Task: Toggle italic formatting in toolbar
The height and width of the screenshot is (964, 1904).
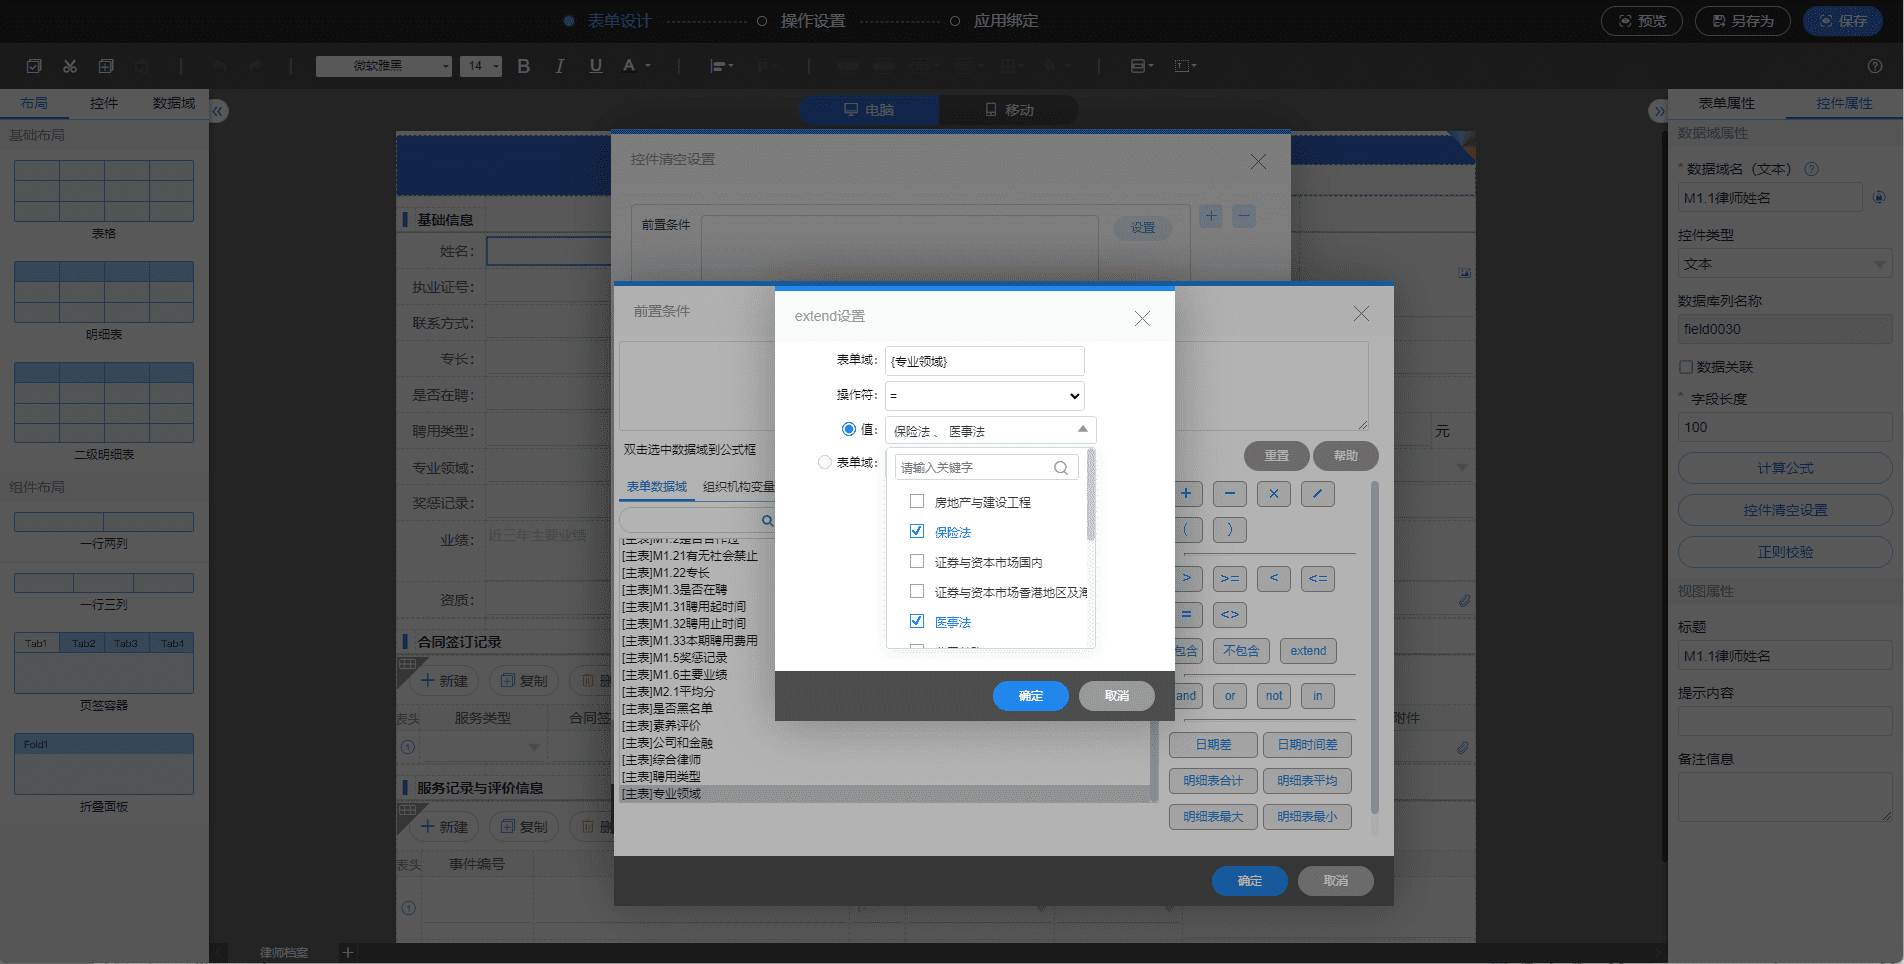Action: pyautogui.click(x=559, y=66)
